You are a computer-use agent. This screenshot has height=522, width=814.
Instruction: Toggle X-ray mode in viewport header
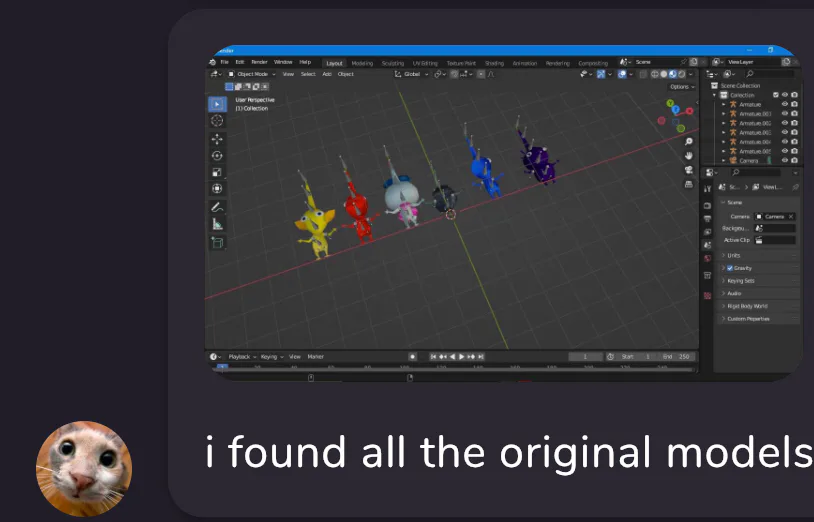643,74
